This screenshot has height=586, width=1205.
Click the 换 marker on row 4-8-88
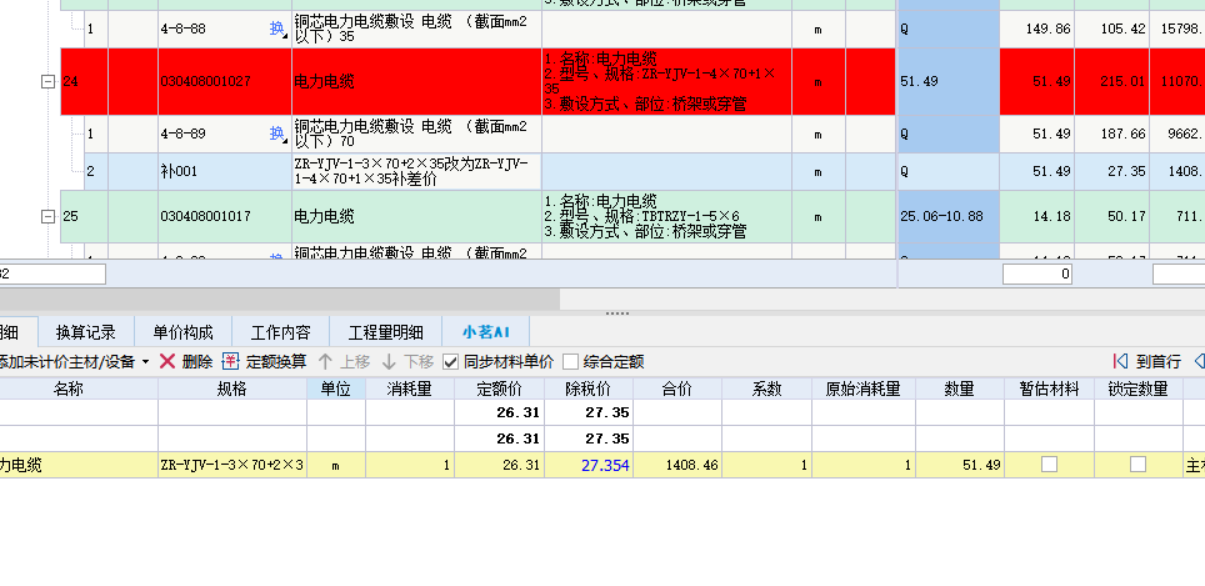click(x=277, y=29)
